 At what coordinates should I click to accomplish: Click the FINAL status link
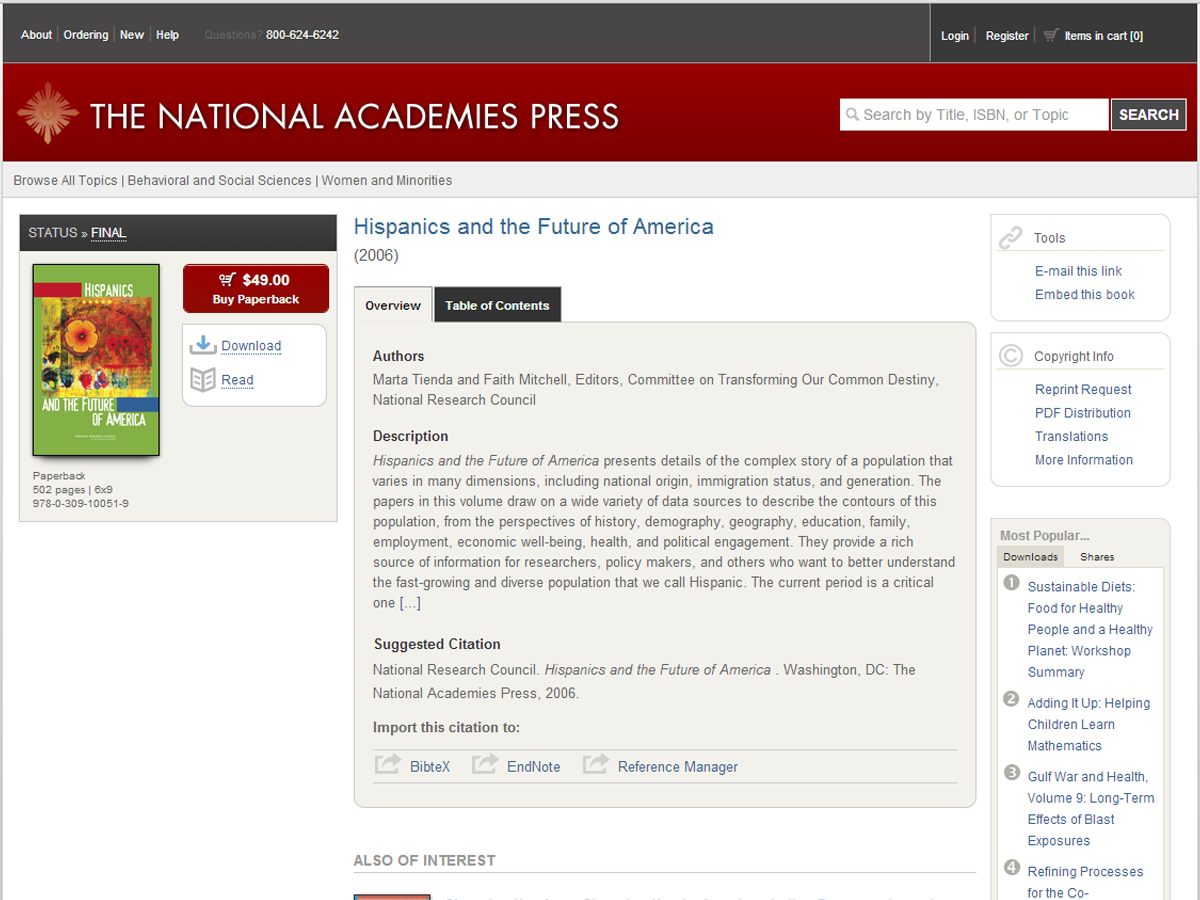[x=108, y=233]
